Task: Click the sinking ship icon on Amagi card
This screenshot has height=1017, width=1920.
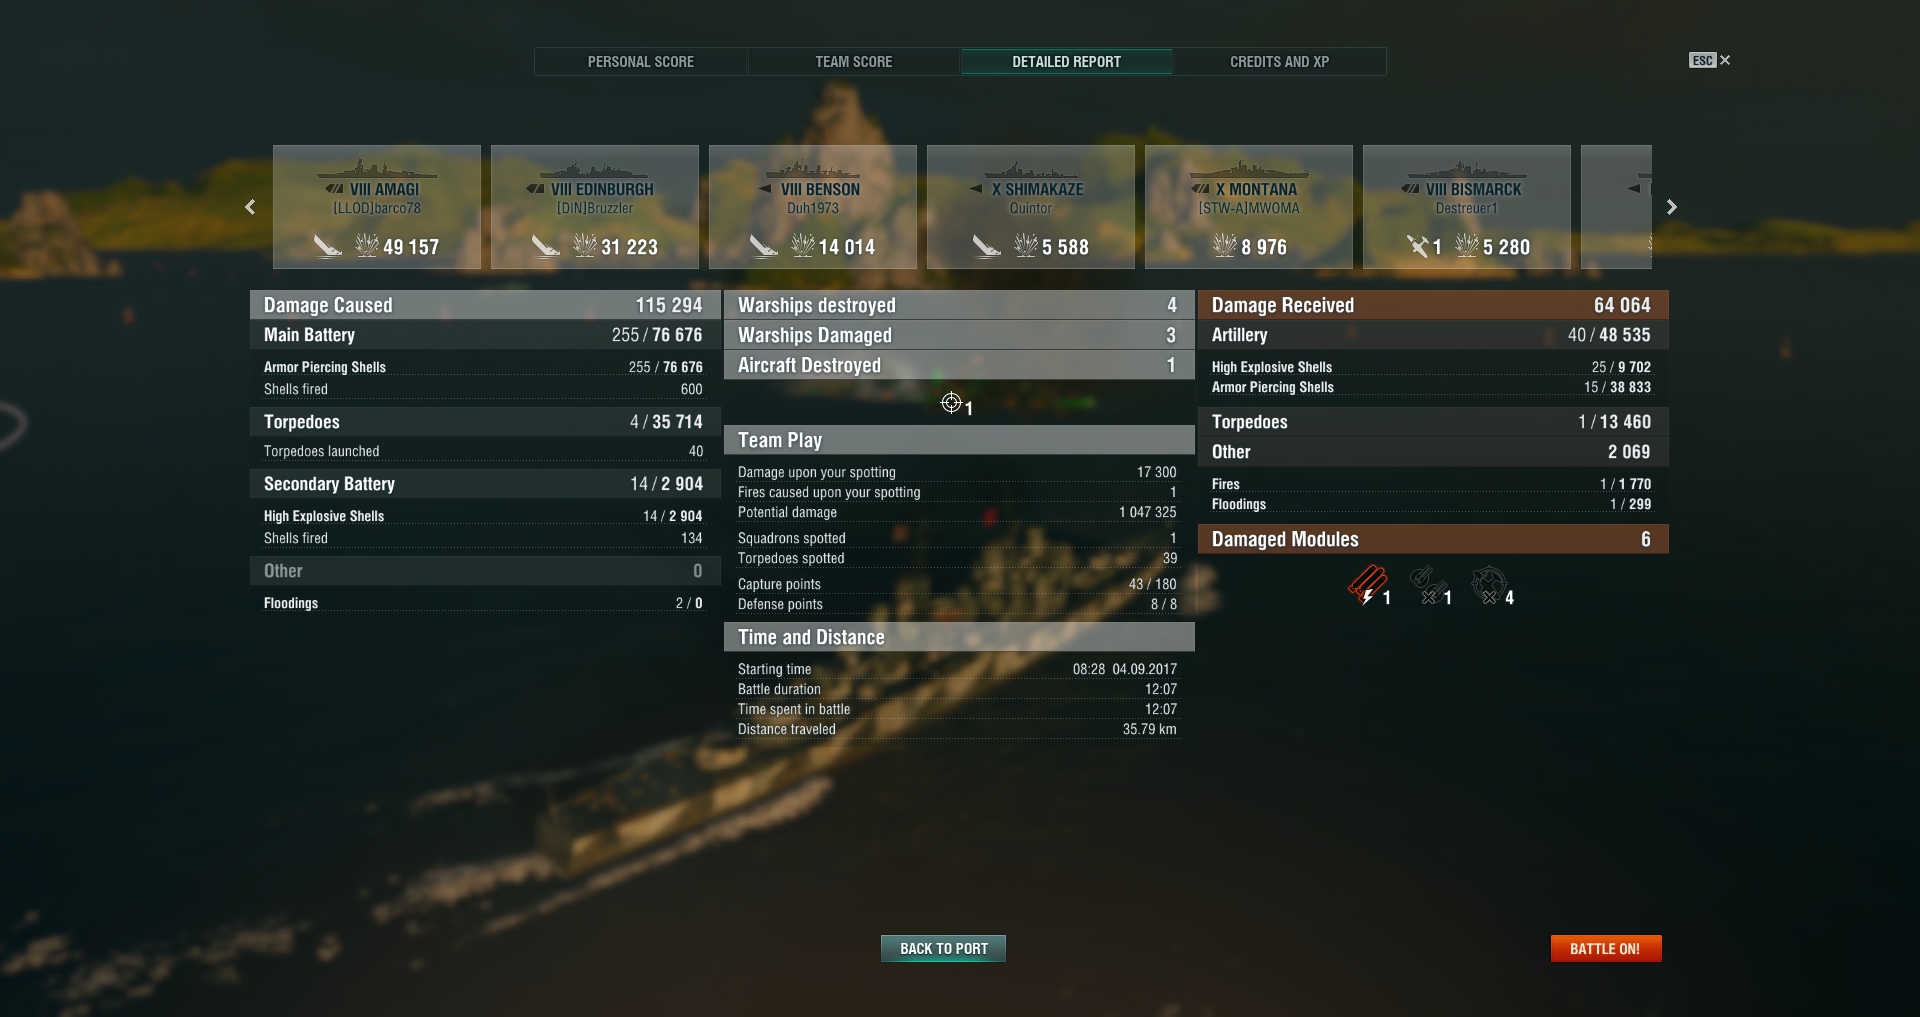Action: pyautogui.click(x=327, y=245)
